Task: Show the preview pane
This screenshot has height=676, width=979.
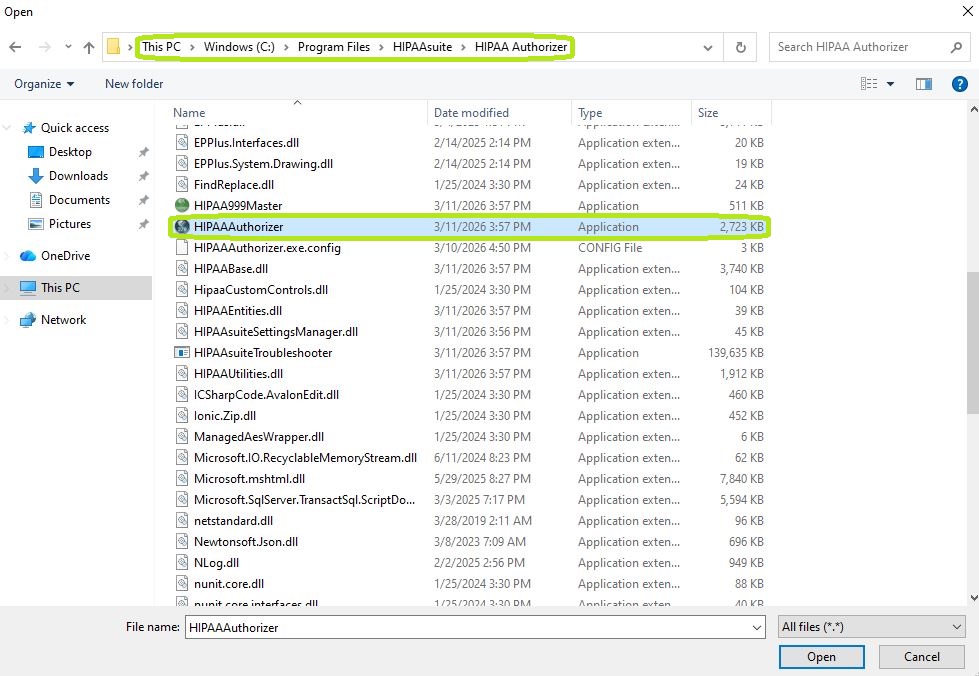Action: pyautogui.click(x=923, y=84)
